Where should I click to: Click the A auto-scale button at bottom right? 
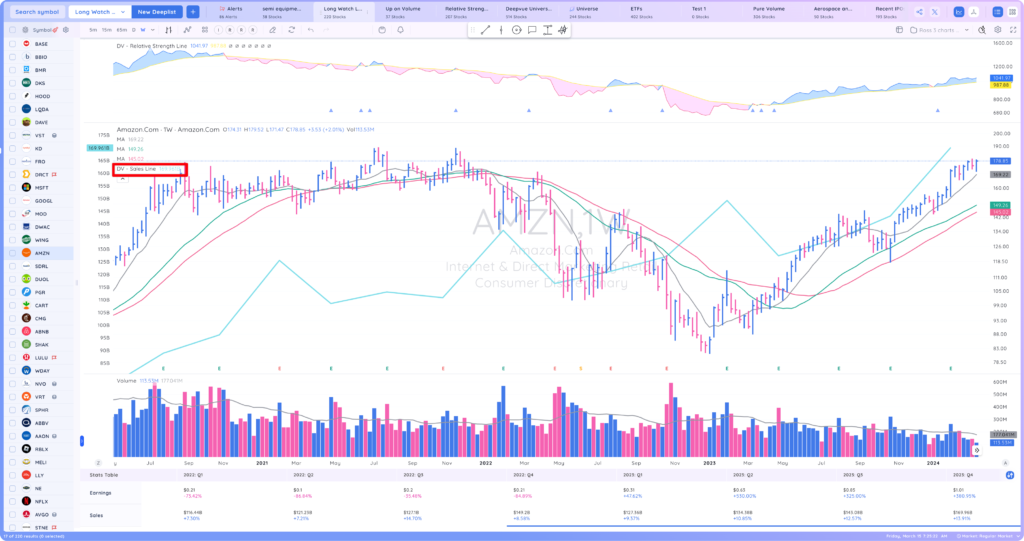point(1006,463)
